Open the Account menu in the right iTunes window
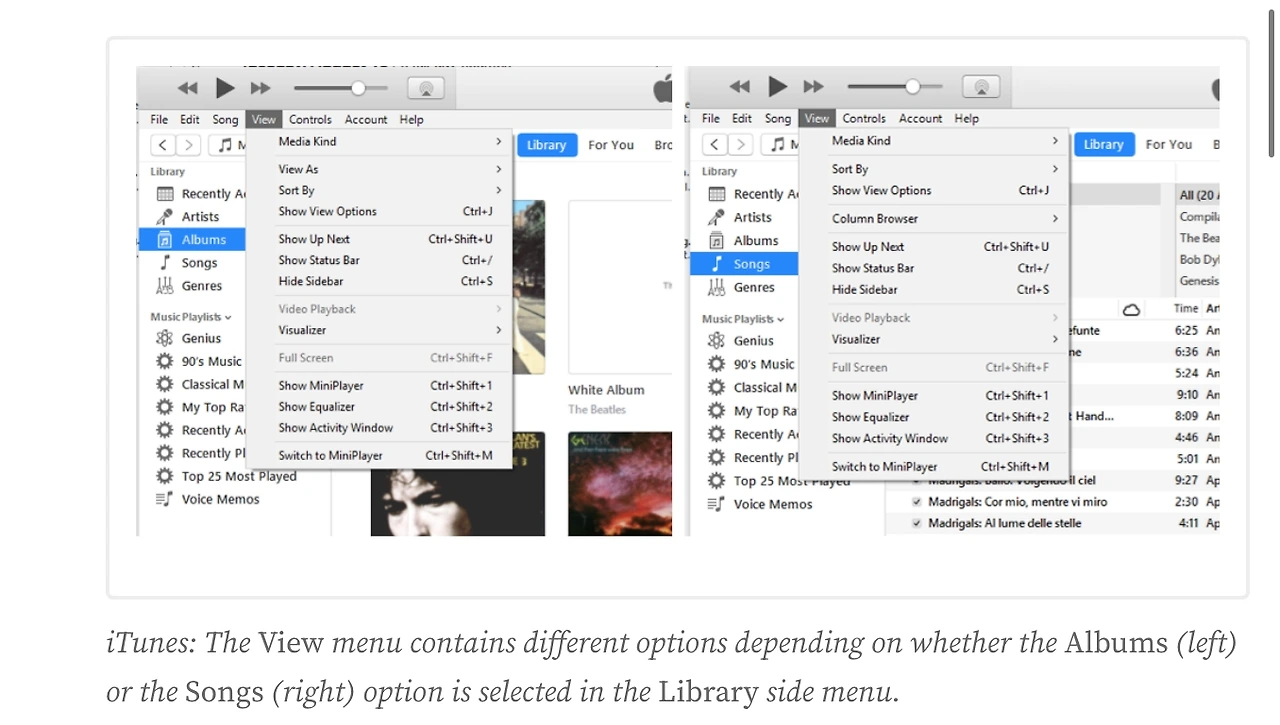 point(920,118)
